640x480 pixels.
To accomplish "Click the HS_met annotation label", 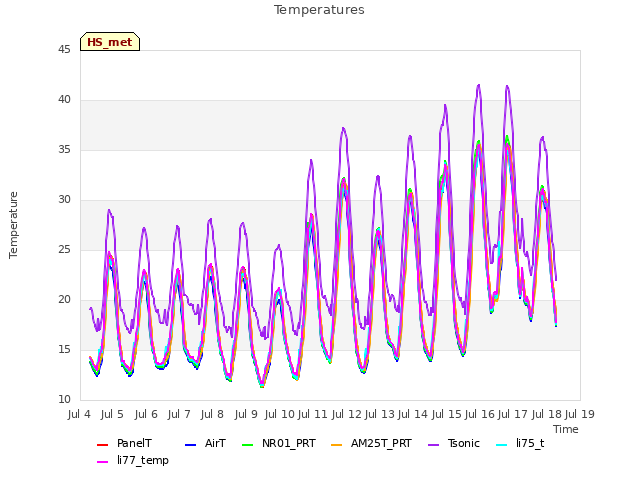I will [x=110, y=42].
